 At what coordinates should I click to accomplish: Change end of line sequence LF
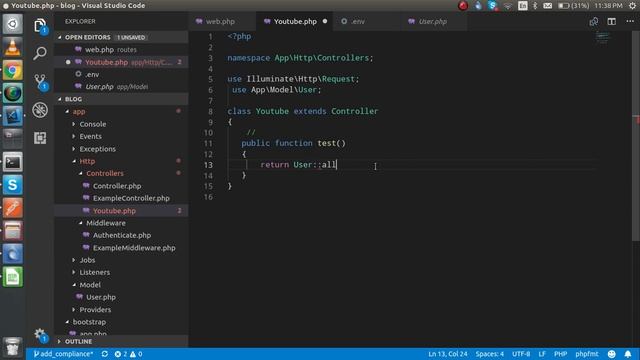pos(542,354)
